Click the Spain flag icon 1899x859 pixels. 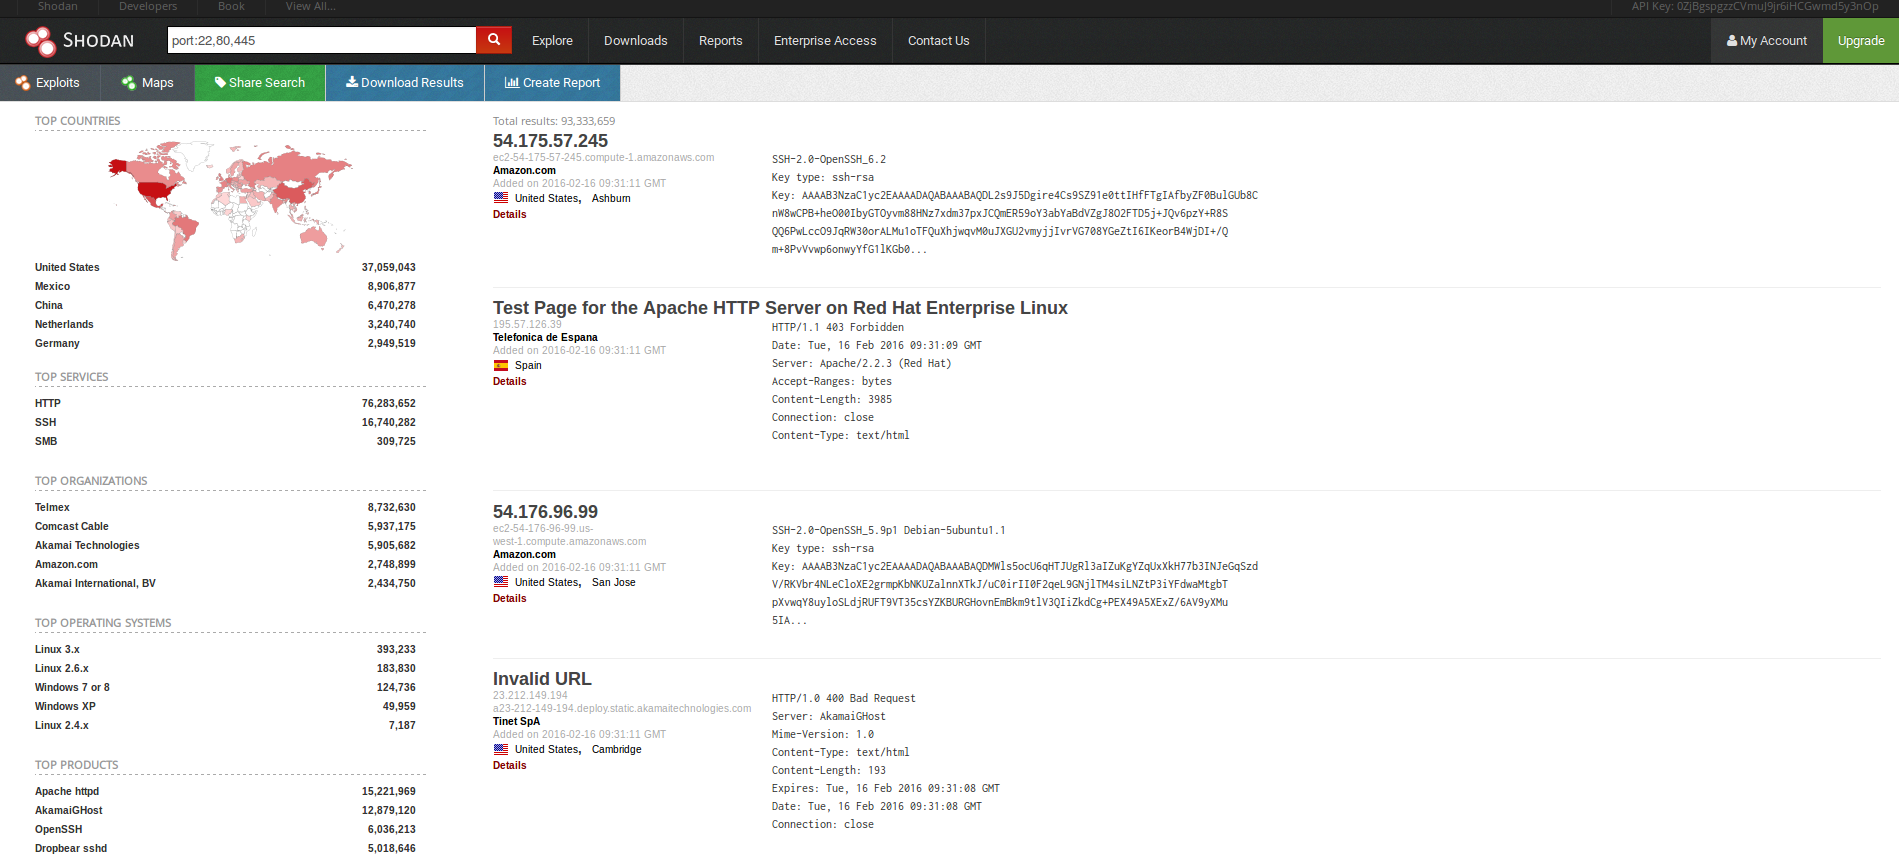coord(501,366)
